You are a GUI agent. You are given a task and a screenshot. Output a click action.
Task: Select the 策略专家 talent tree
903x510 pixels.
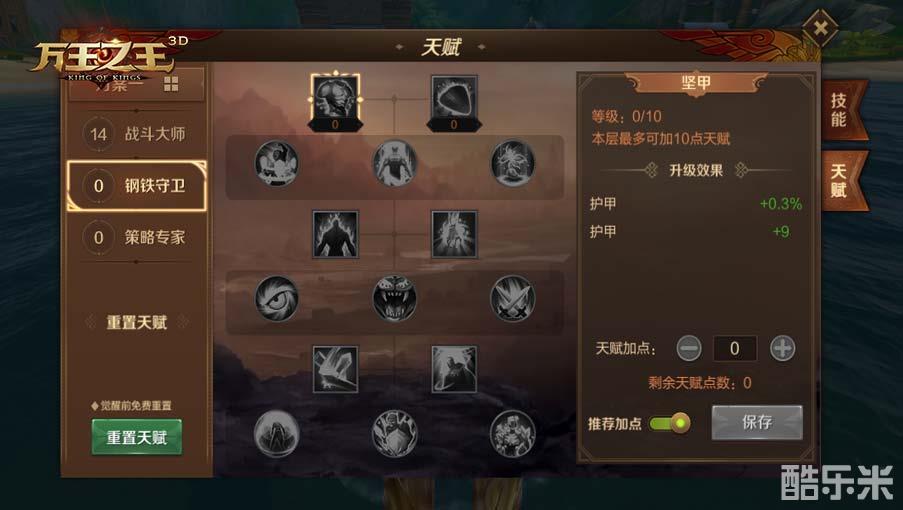(136, 237)
